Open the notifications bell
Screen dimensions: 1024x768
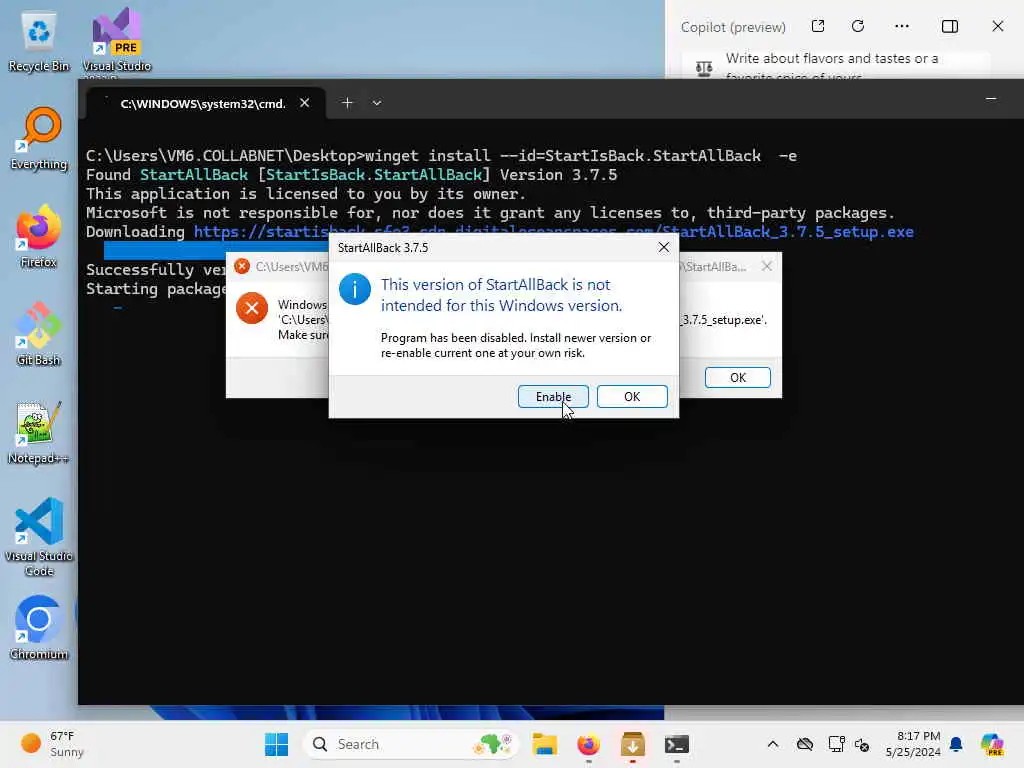[956, 744]
